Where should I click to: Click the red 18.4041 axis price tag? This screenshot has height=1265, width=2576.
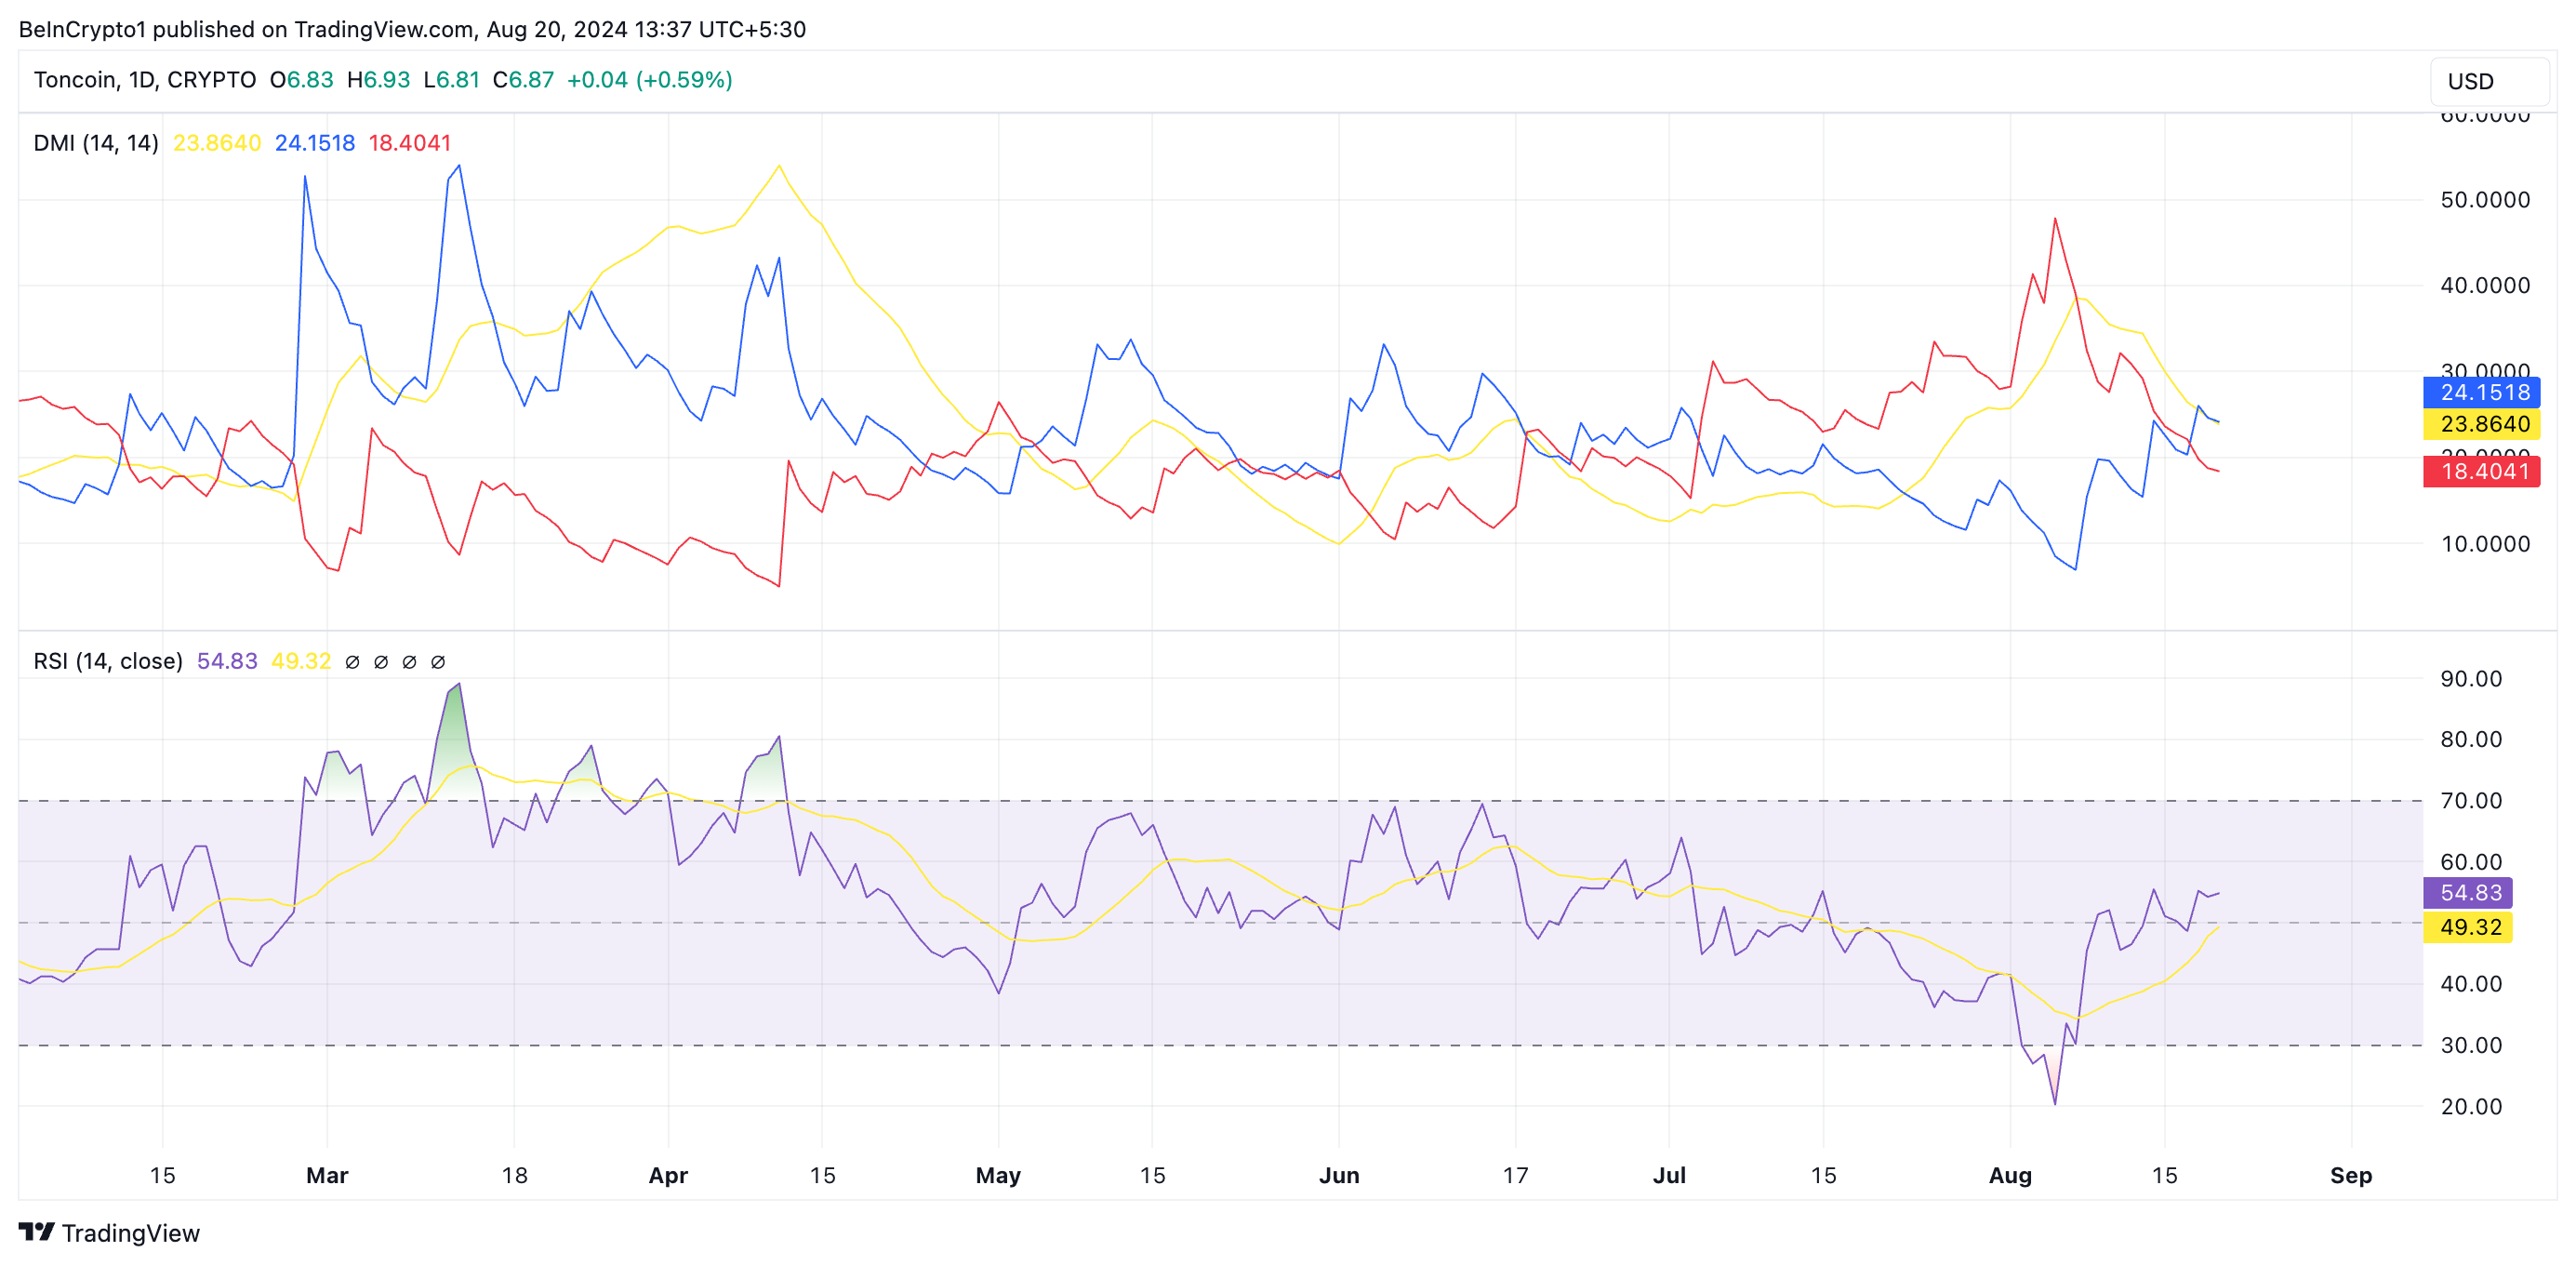[2480, 471]
